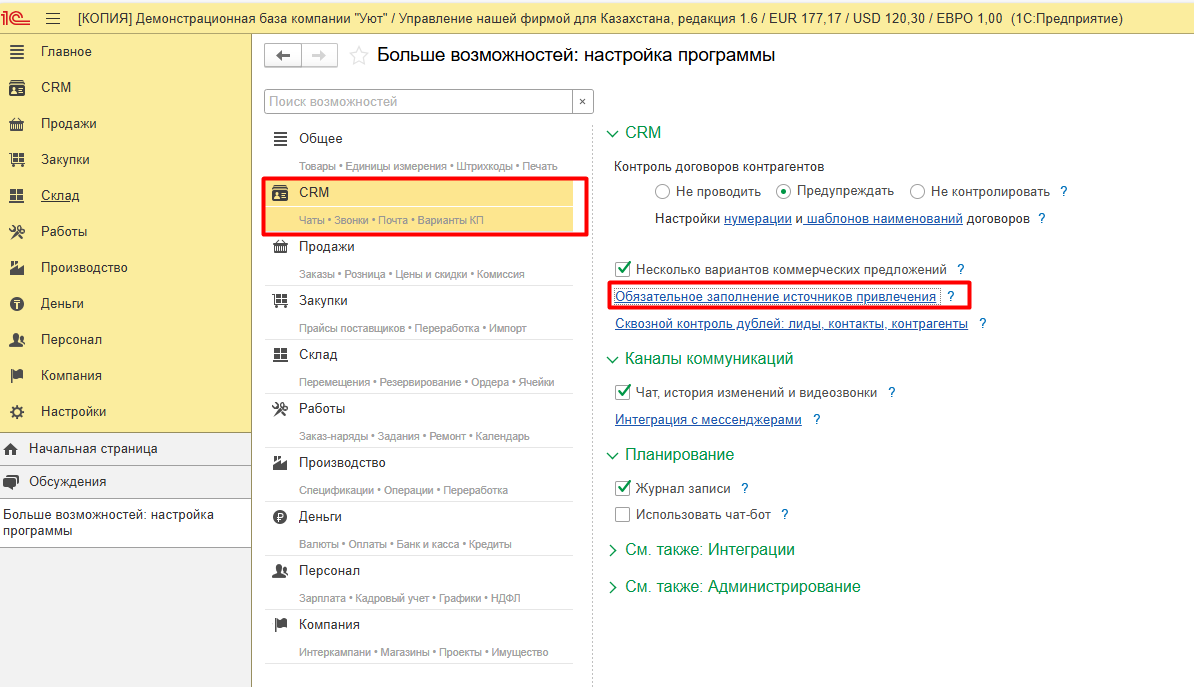Switch to the Начальная страница tab

coord(92,449)
